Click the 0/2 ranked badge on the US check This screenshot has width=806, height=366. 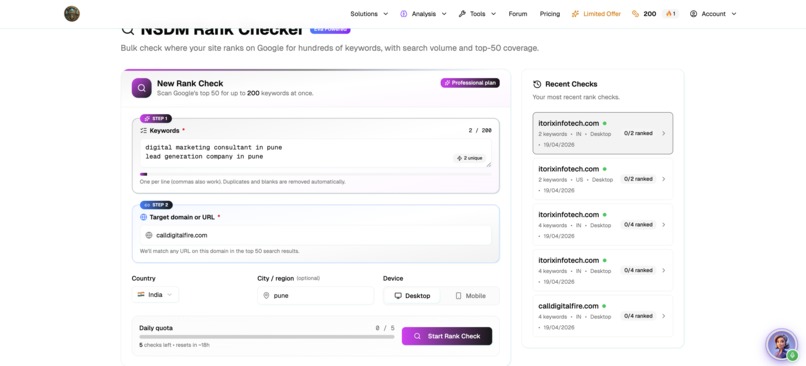(638, 179)
